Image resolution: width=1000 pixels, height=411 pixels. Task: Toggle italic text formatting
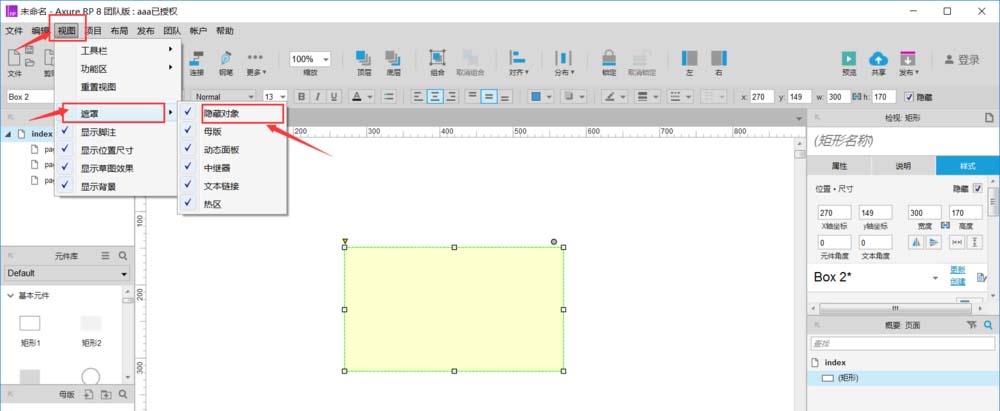(x=318, y=96)
